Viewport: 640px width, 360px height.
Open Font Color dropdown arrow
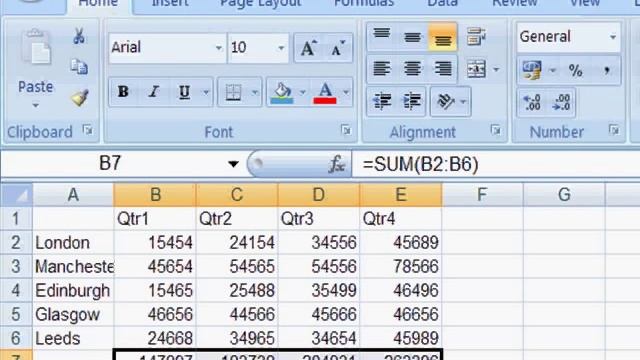(346, 93)
